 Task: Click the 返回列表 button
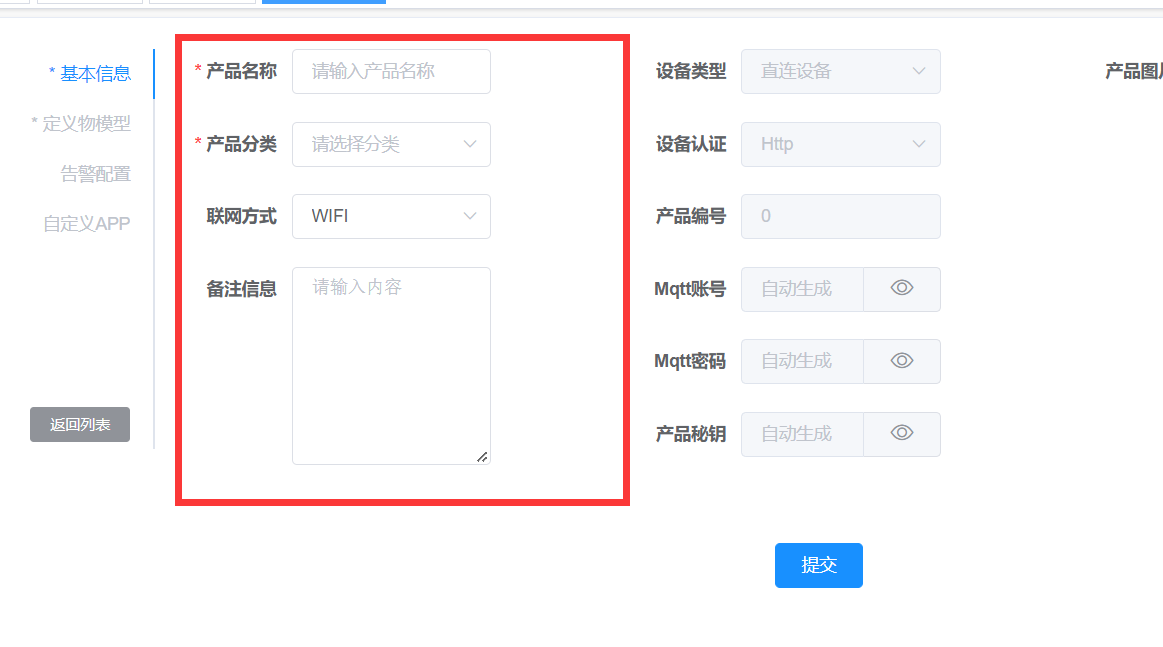[79, 424]
